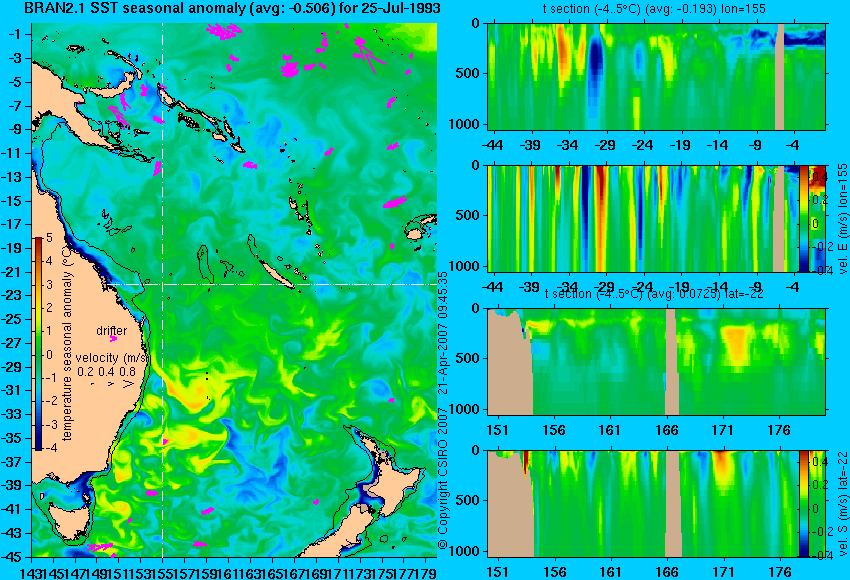This screenshot has height=580, width=850.
Task: Click the vertical CSIRO copyright text
Action: coord(443,410)
